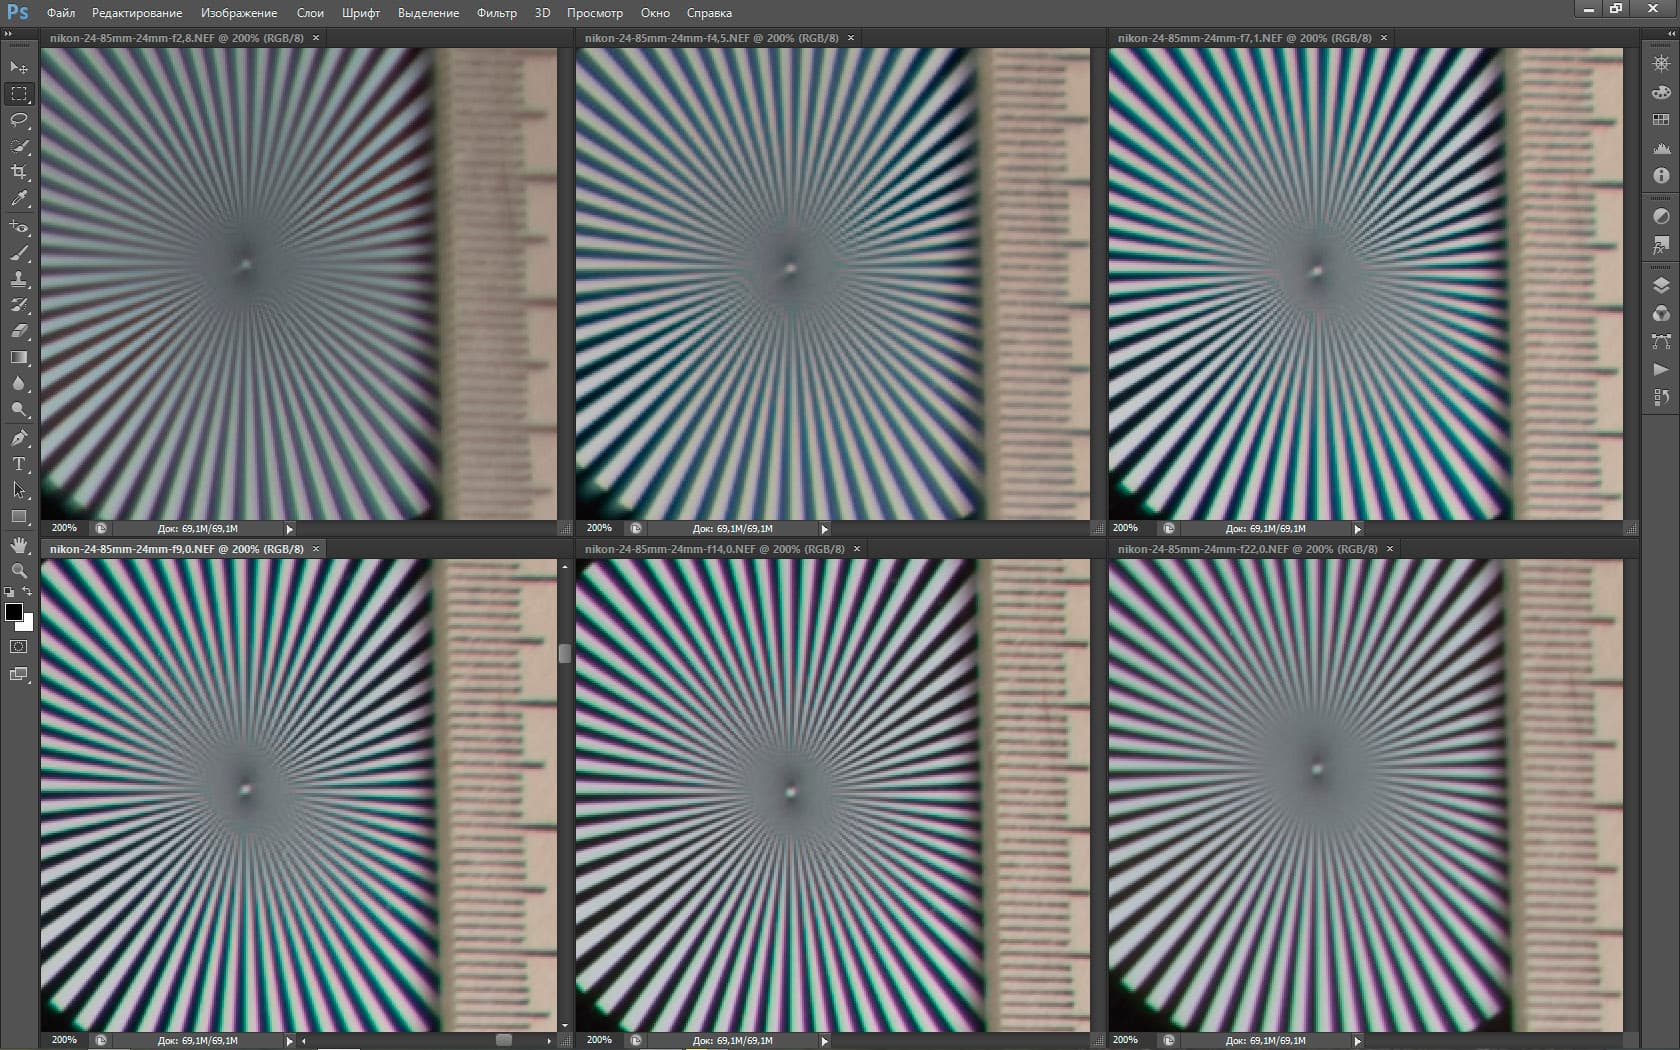Toggle Quick Mask mode
This screenshot has height=1050, width=1680.
19,647
